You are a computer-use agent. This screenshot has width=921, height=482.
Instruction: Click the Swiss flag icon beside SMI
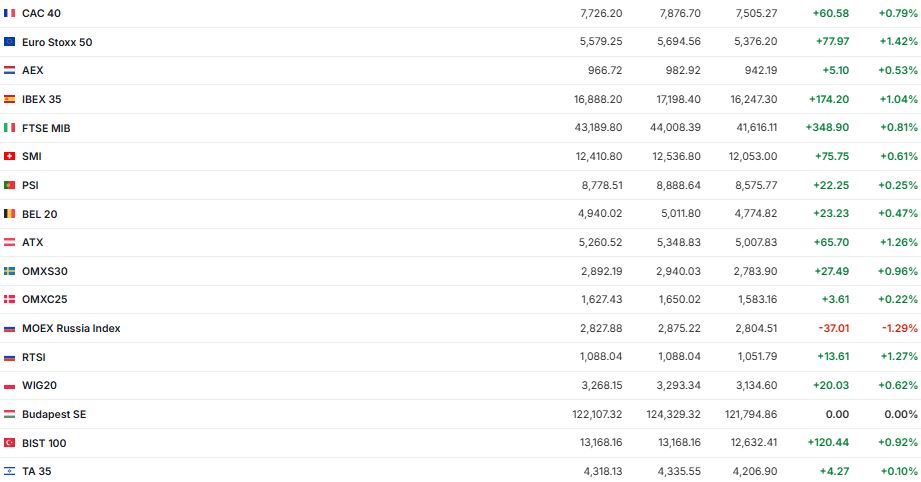click(x=9, y=156)
